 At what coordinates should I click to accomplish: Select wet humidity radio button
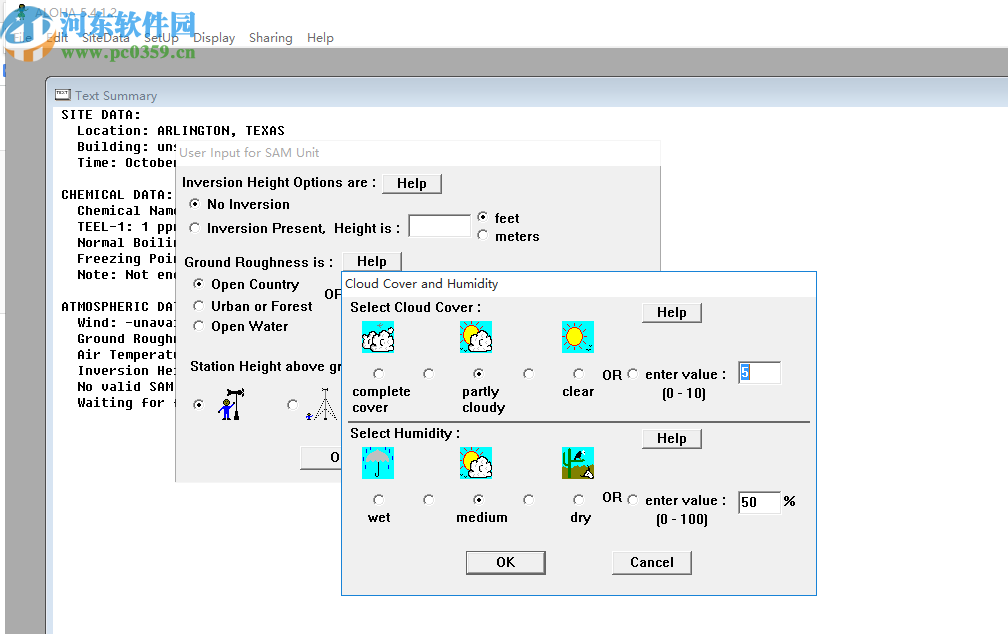(379, 500)
